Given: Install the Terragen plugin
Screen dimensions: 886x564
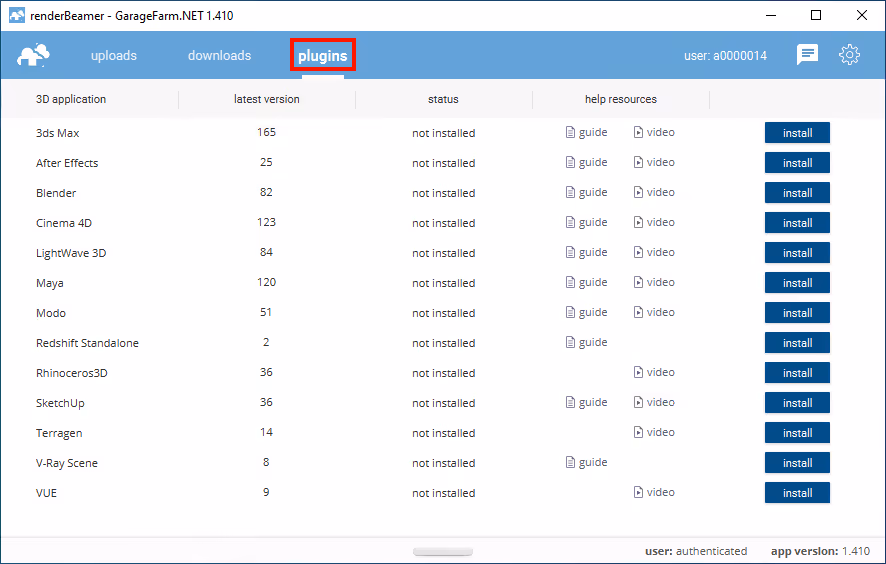Looking at the screenshot, I should [797, 432].
